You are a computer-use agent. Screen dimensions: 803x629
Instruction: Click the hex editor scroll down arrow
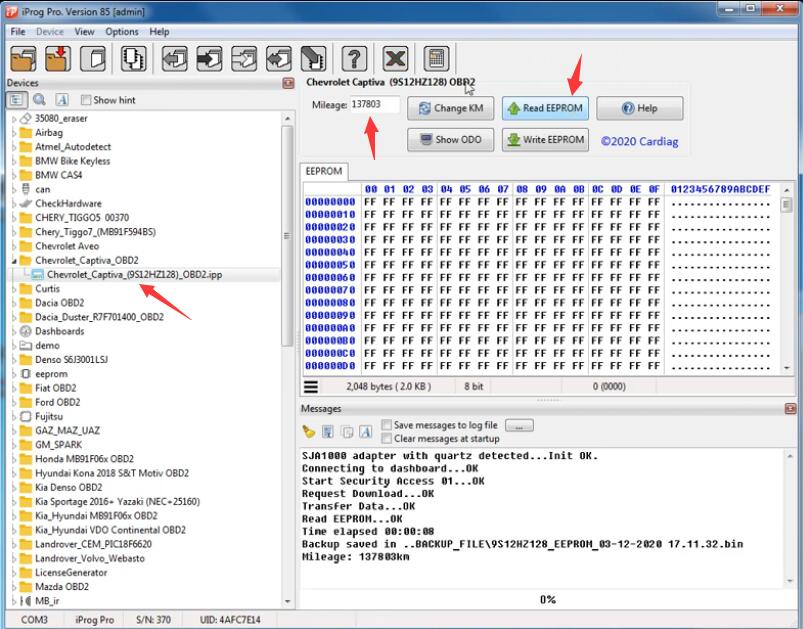pos(787,368)
